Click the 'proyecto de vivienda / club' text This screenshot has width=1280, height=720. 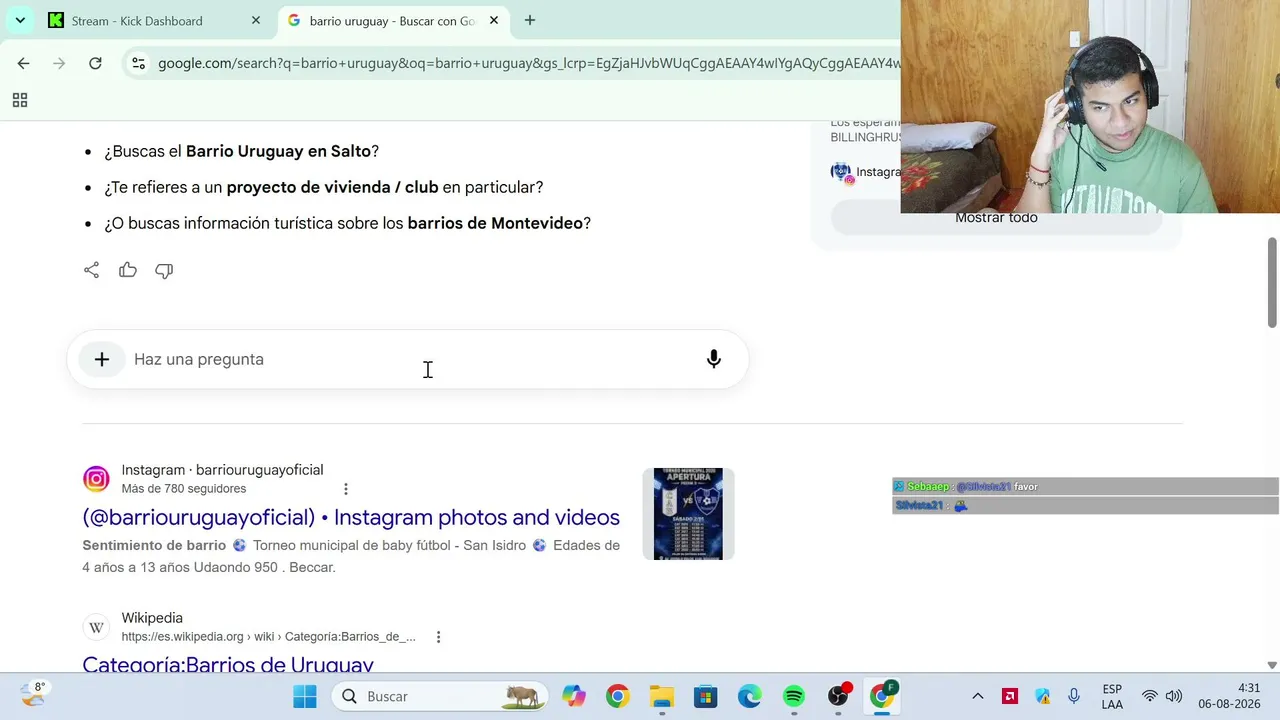[332, 187]
